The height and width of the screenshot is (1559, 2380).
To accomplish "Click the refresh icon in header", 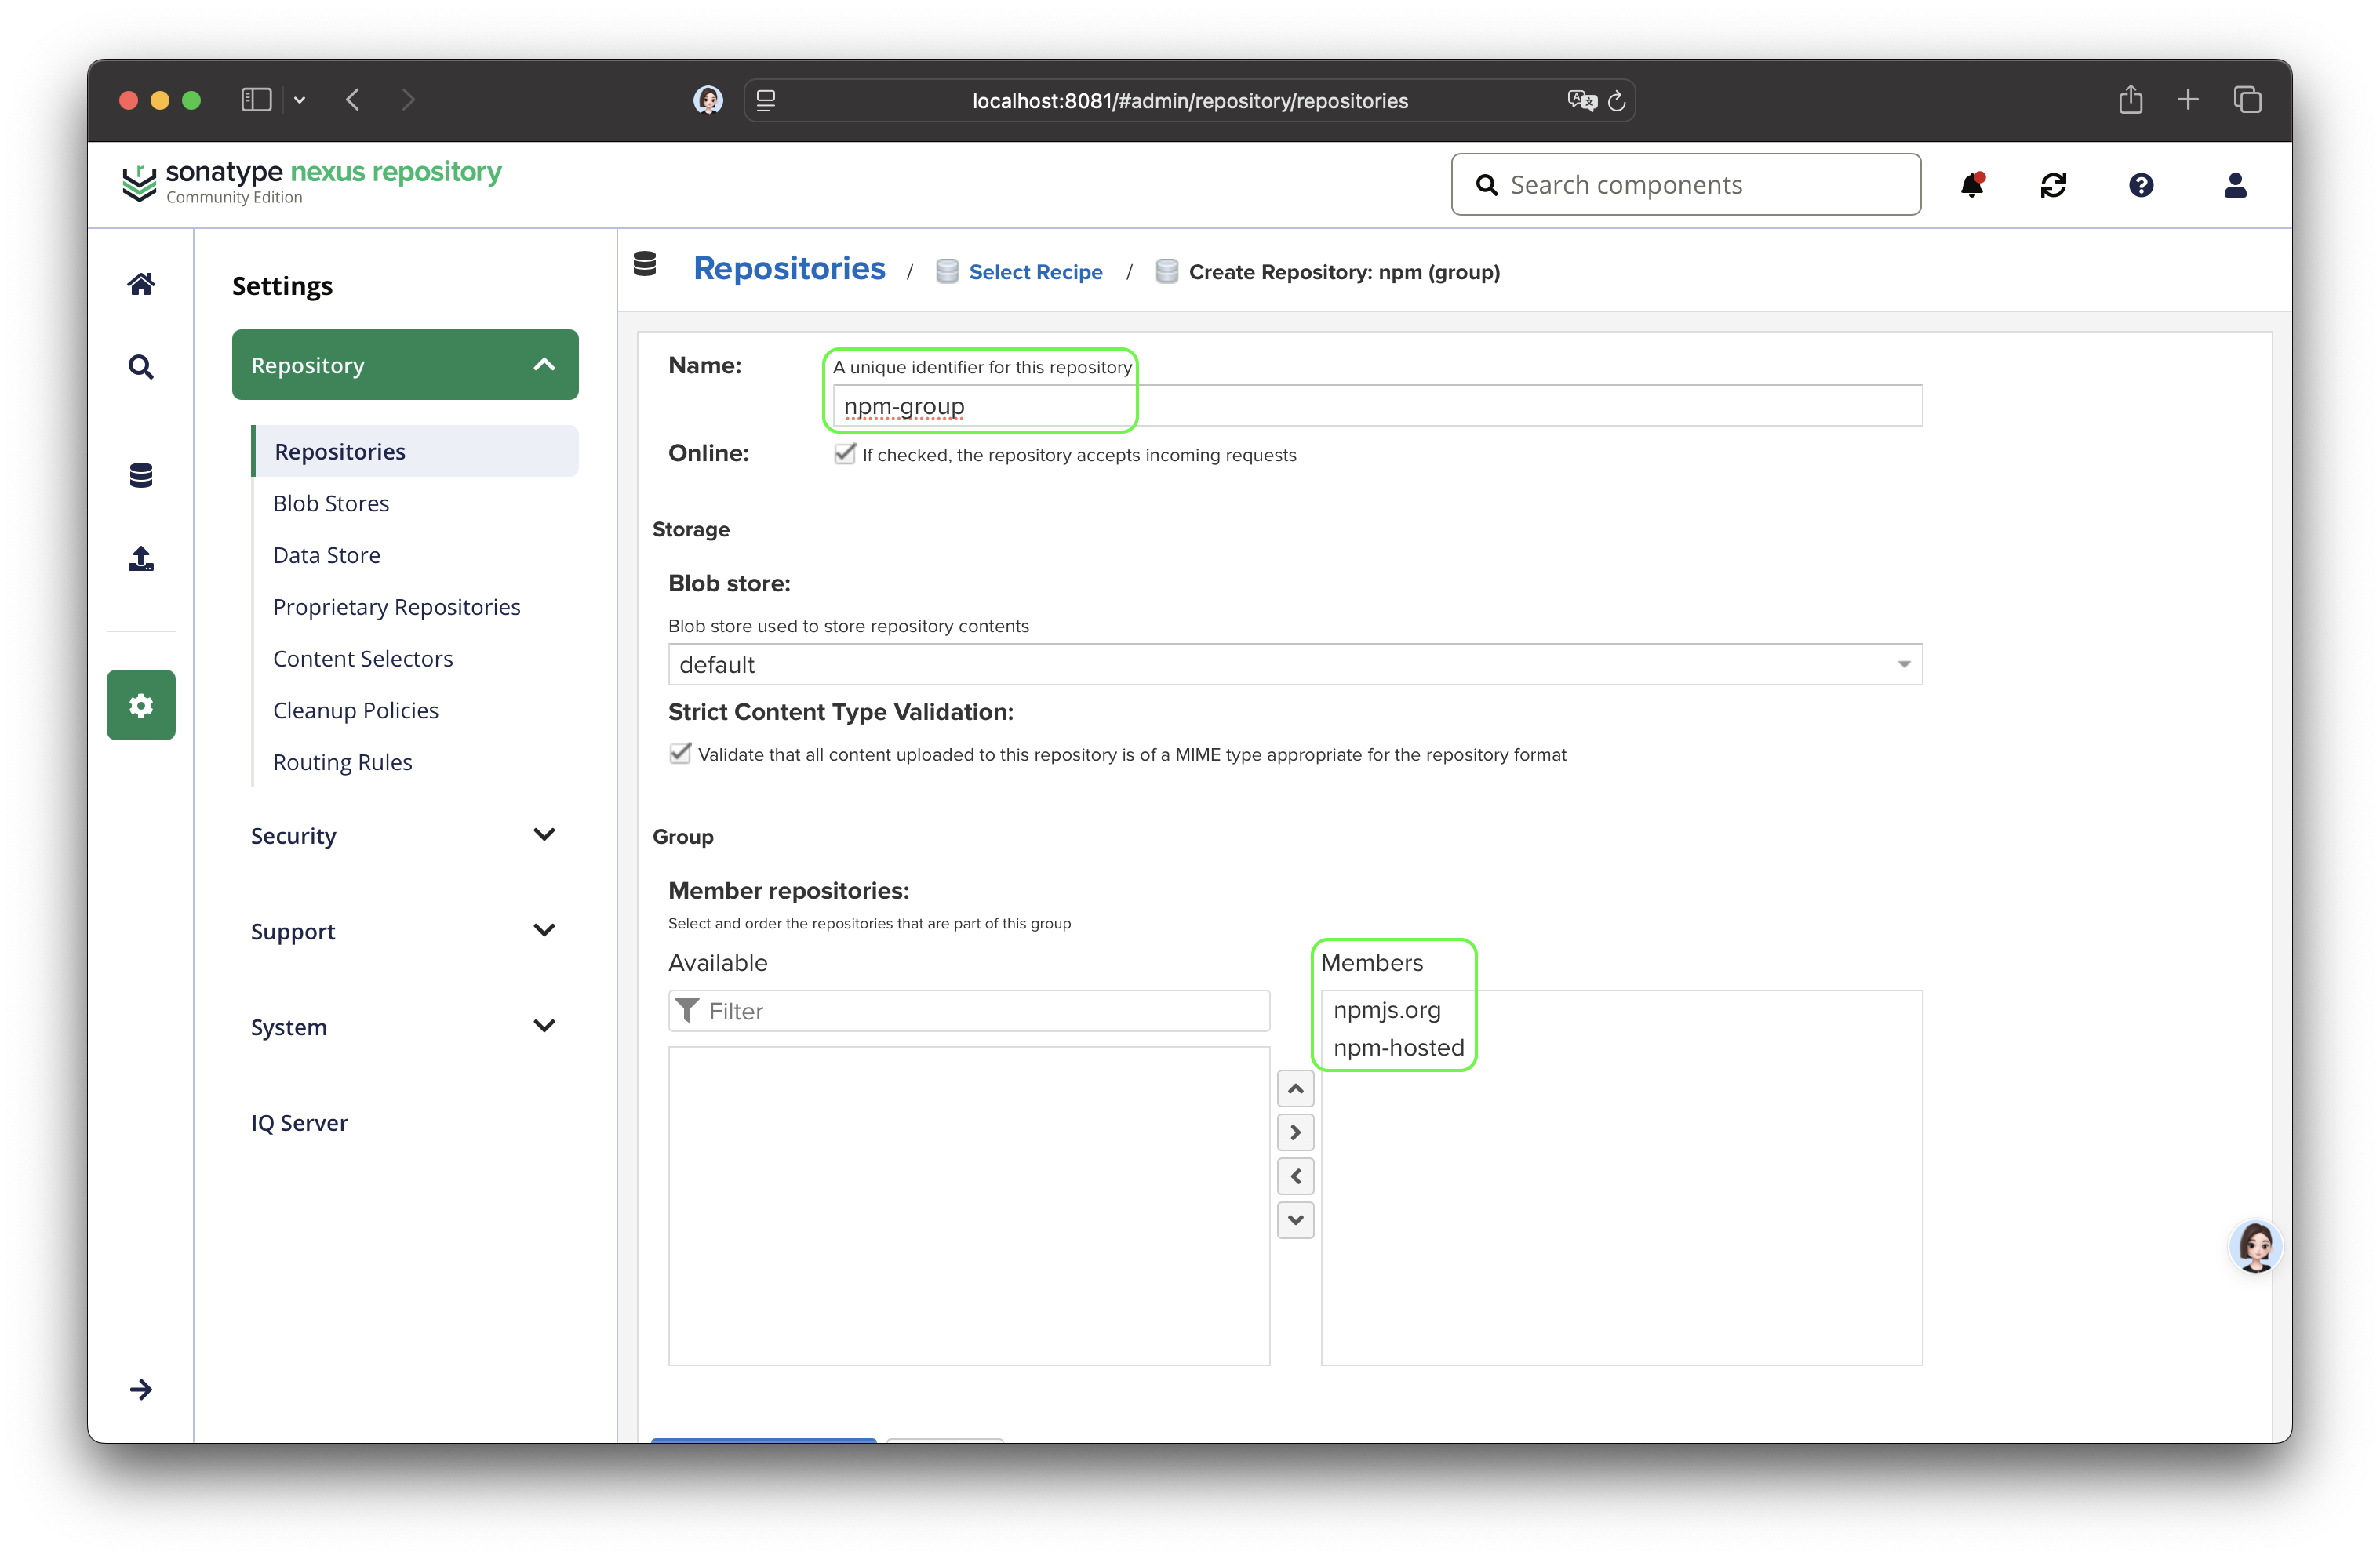I will point(2053,185).
